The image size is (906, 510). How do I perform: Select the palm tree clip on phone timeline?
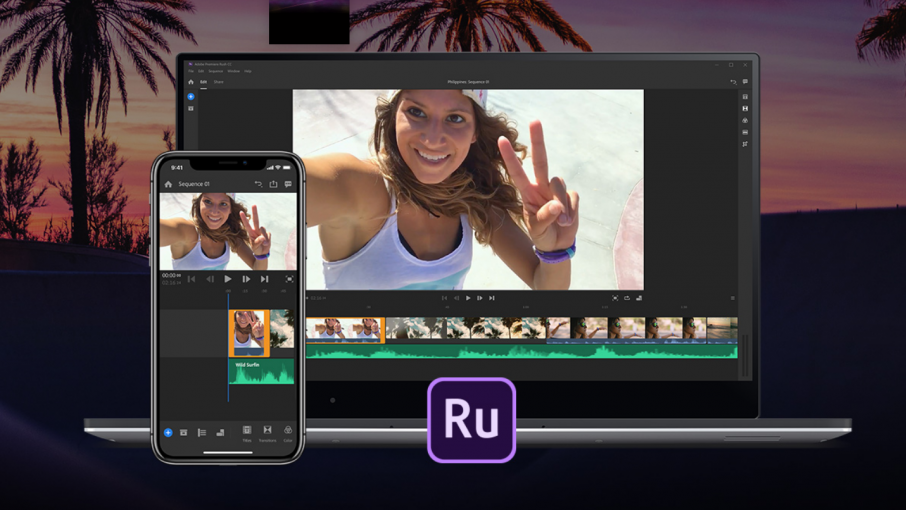tap(283, 329)
